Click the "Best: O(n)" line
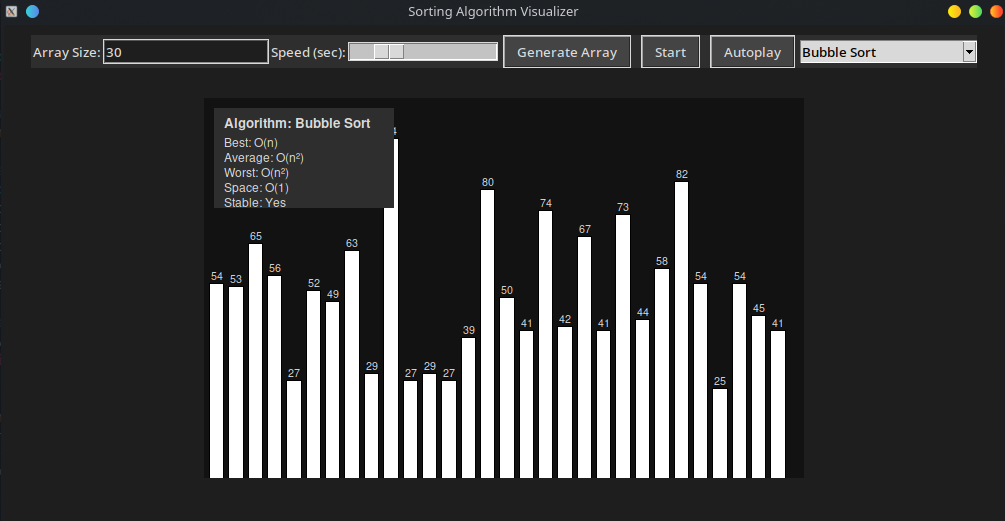This screenshot has height=521, width=1005. [251, 143]
